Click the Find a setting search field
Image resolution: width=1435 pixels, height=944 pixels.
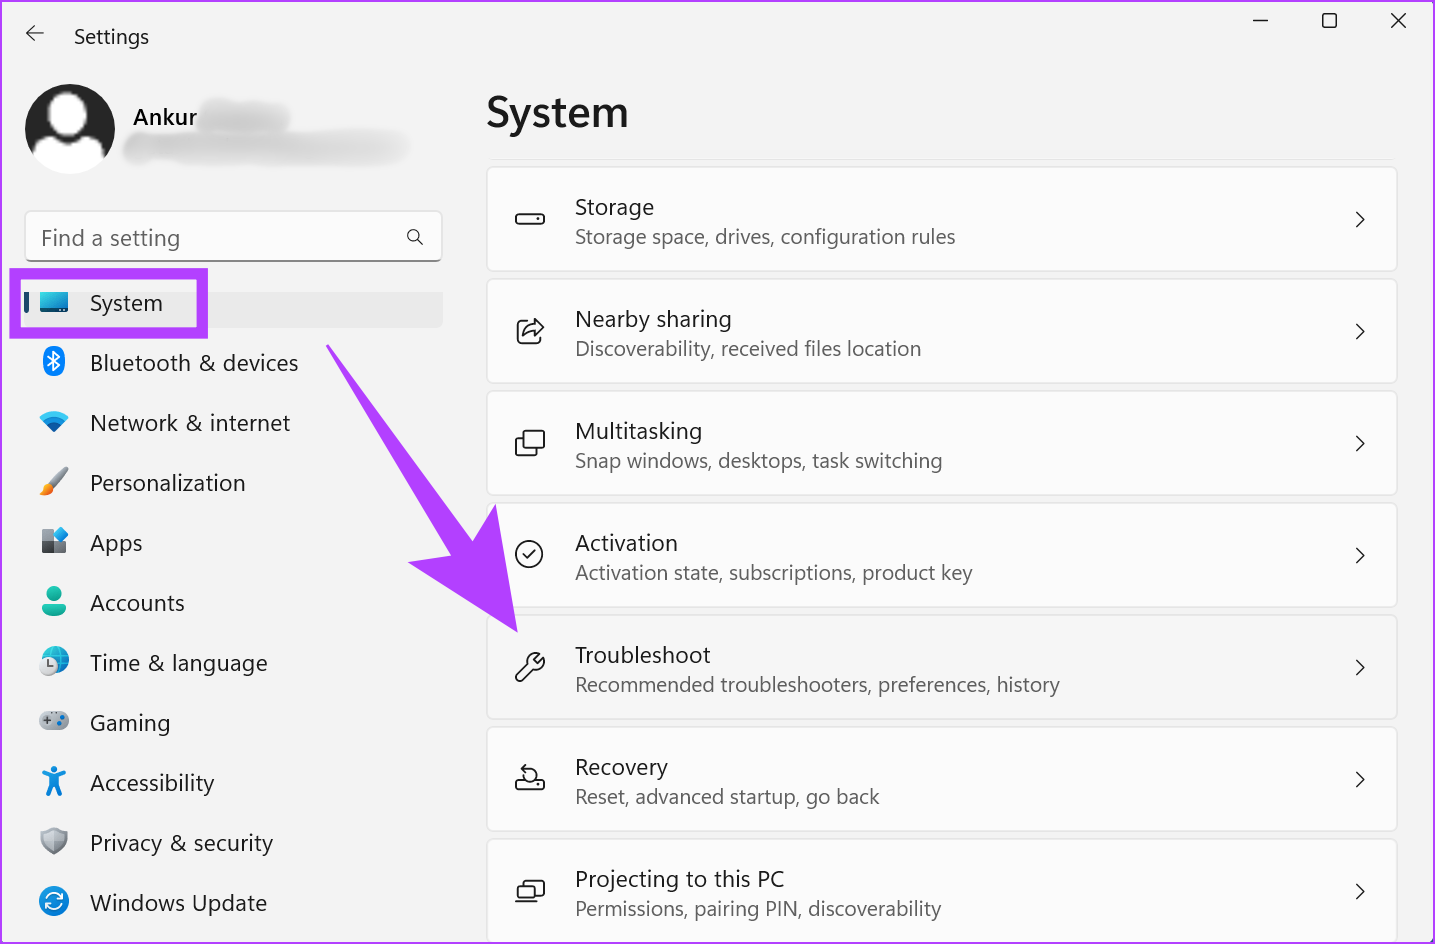click(x=233, y=237)
